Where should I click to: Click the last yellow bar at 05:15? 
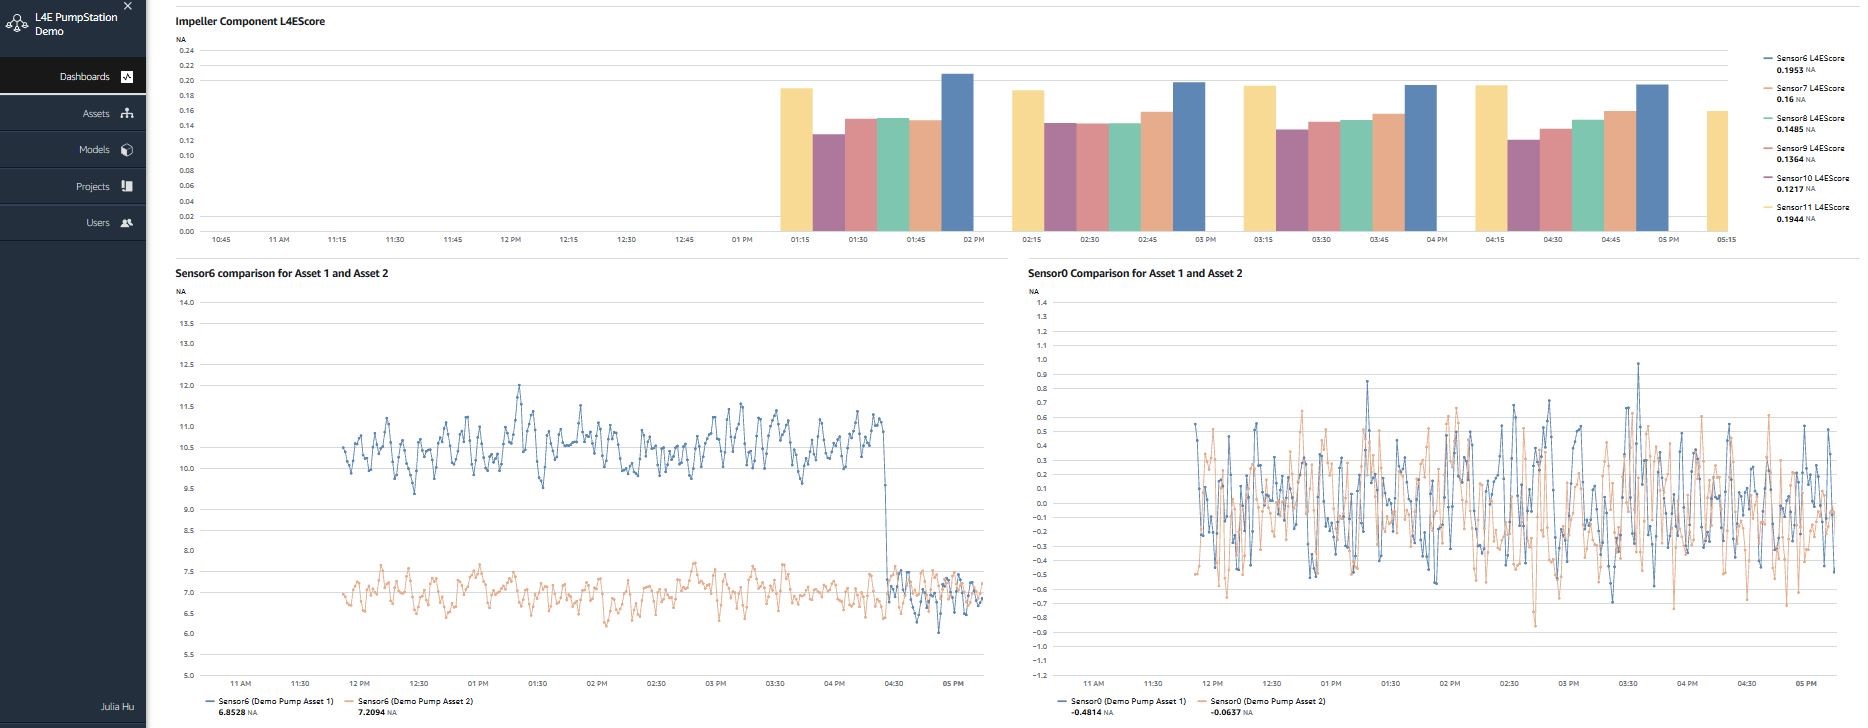click(x=1717, y=171)
